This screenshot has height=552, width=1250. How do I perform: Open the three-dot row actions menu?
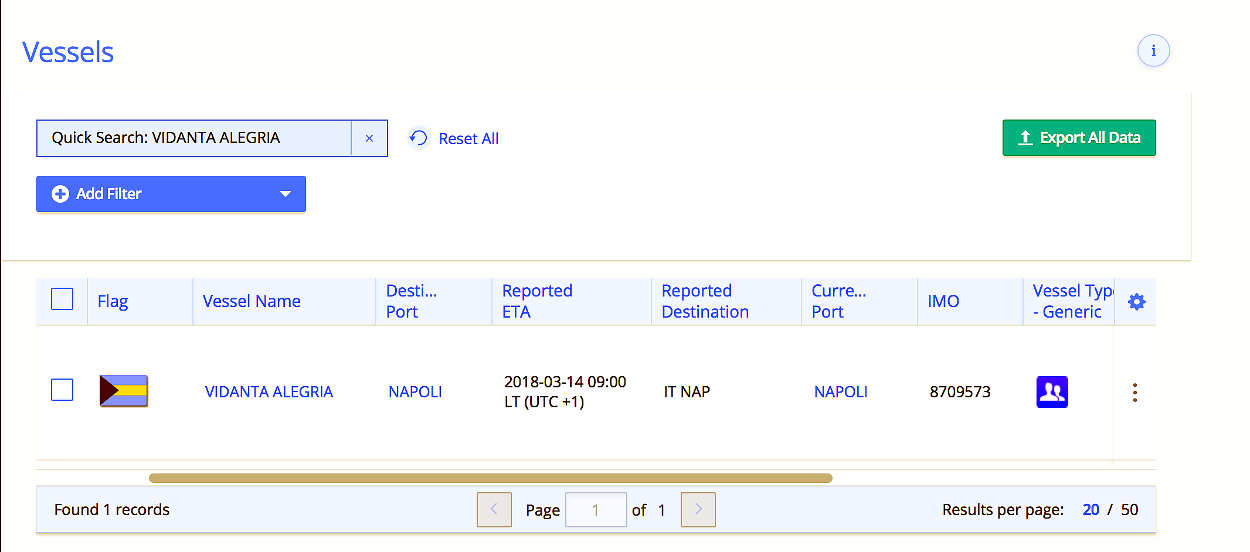point(1134,392)
